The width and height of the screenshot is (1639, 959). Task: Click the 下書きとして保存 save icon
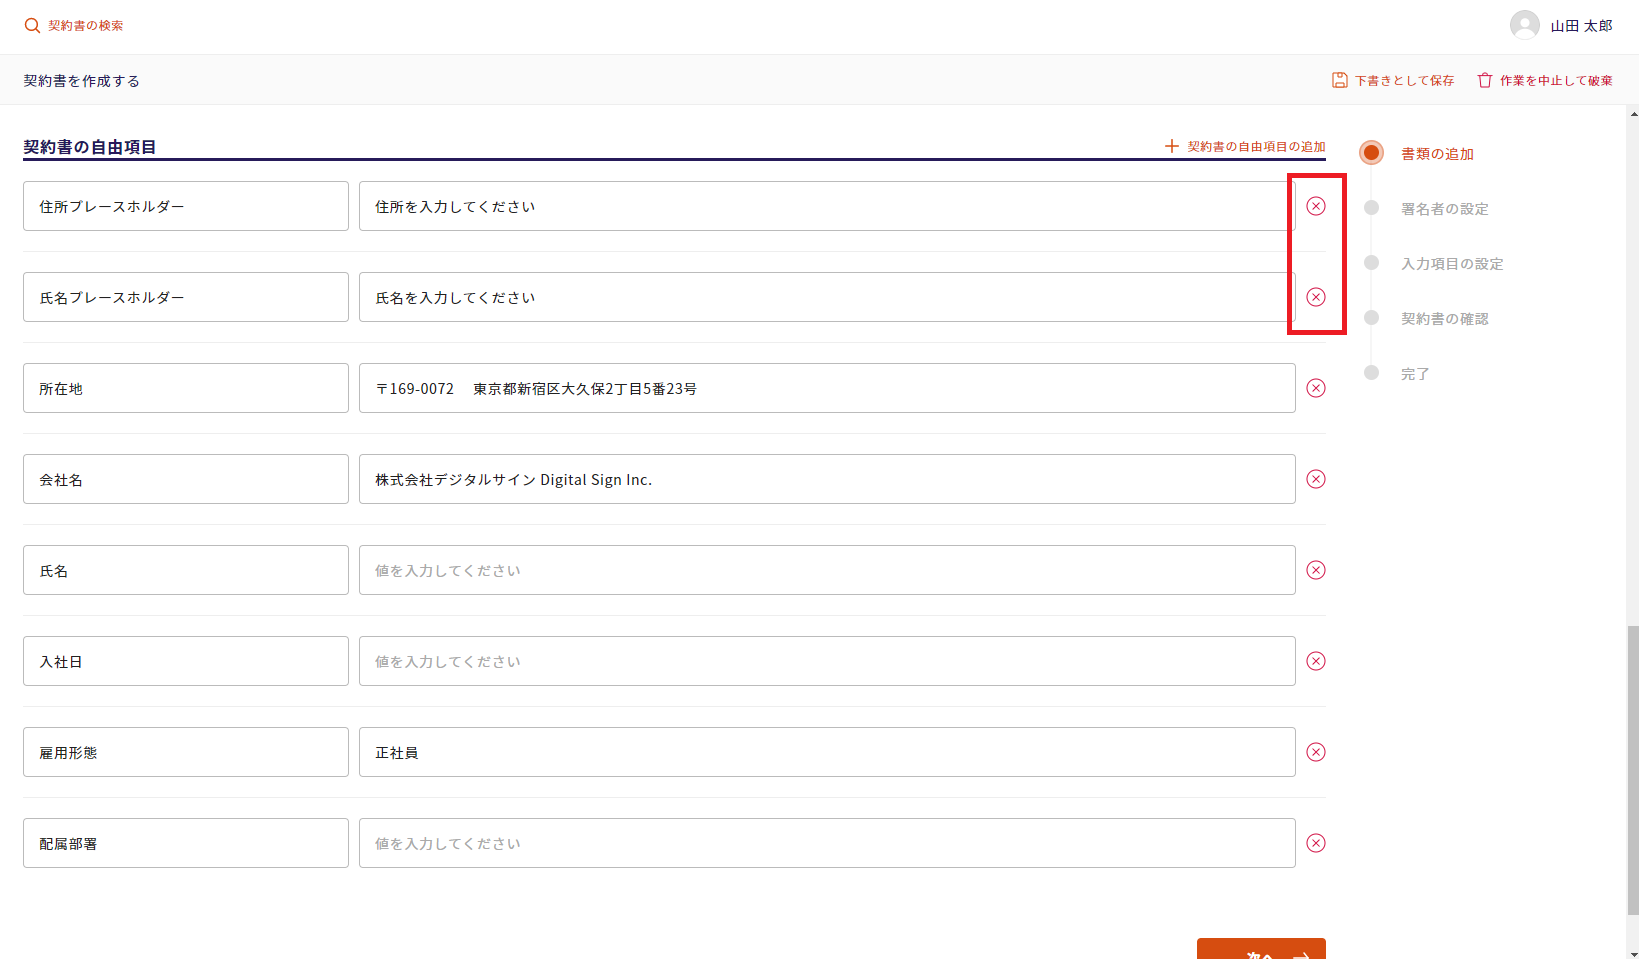point(1339,80)
